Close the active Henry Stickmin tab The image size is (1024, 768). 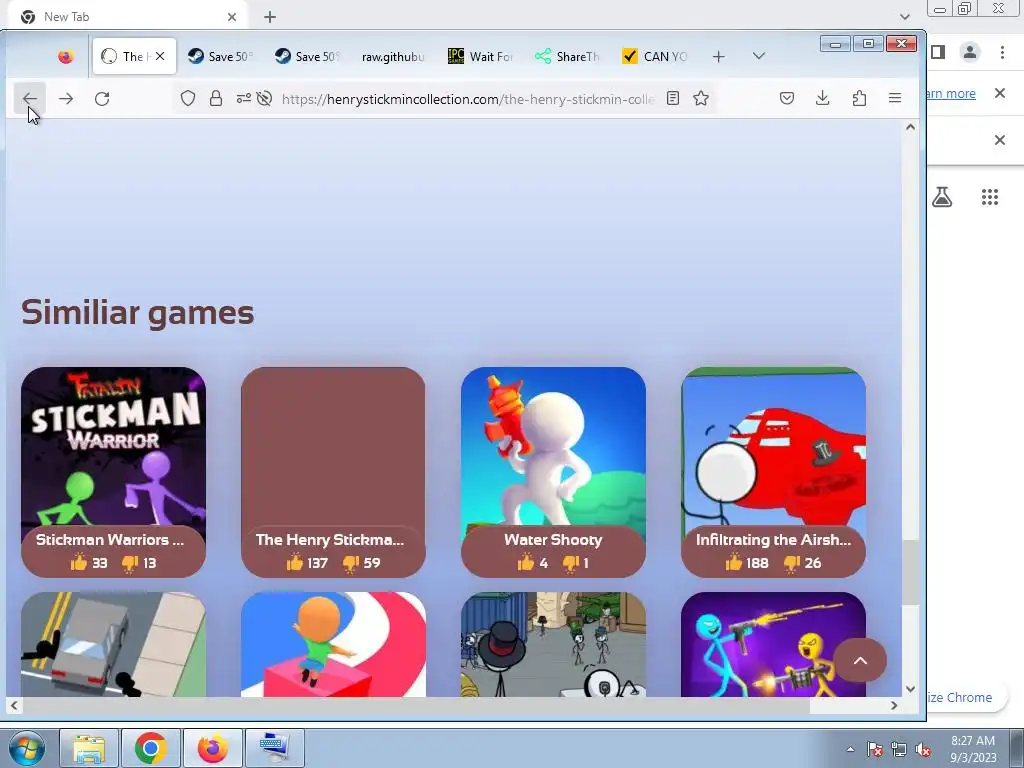coord(160,56)
